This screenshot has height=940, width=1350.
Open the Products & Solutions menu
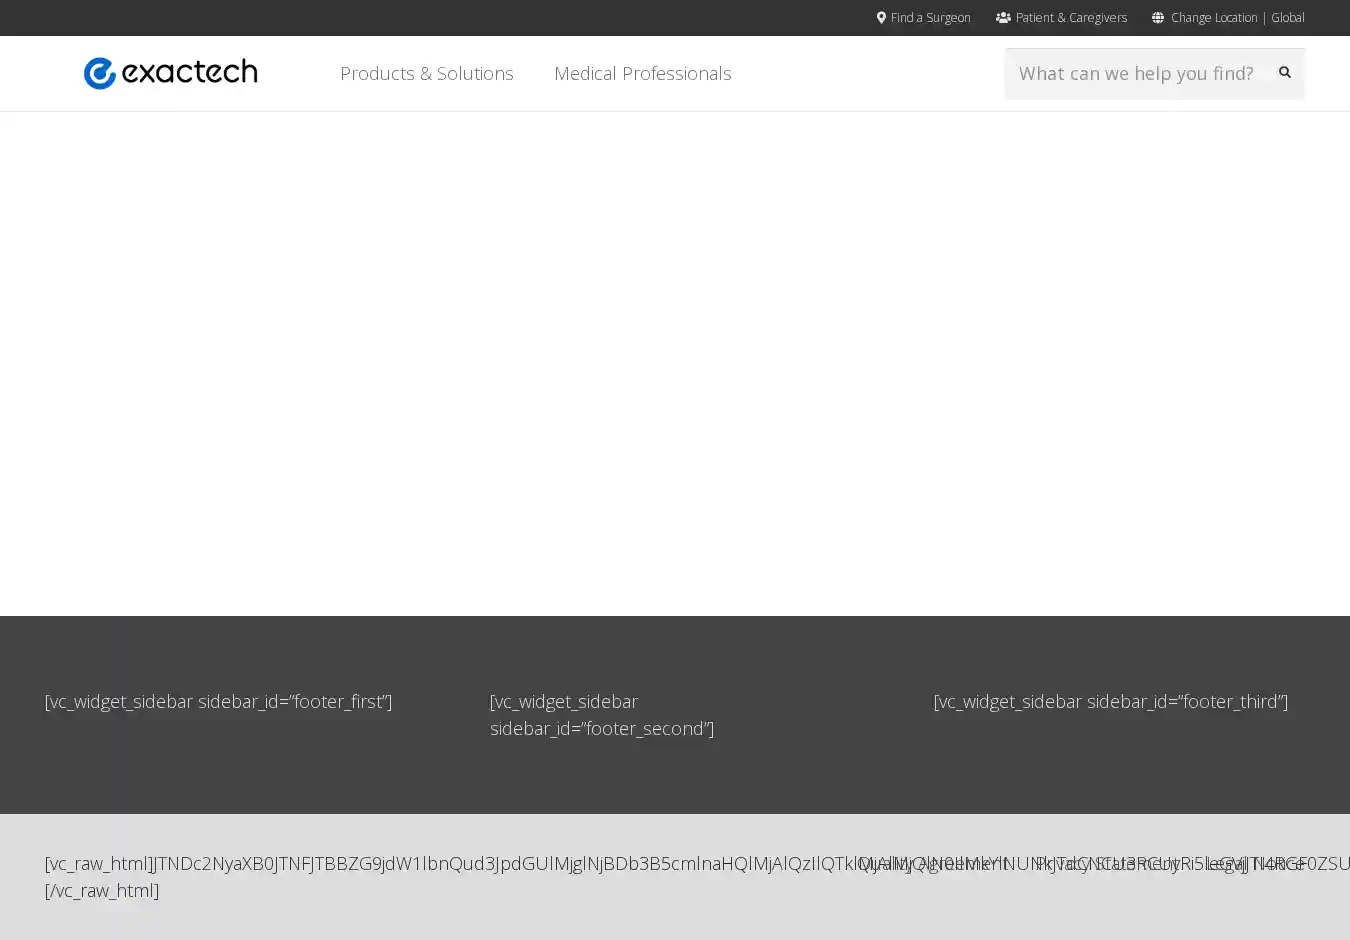[x=426, y=73]
